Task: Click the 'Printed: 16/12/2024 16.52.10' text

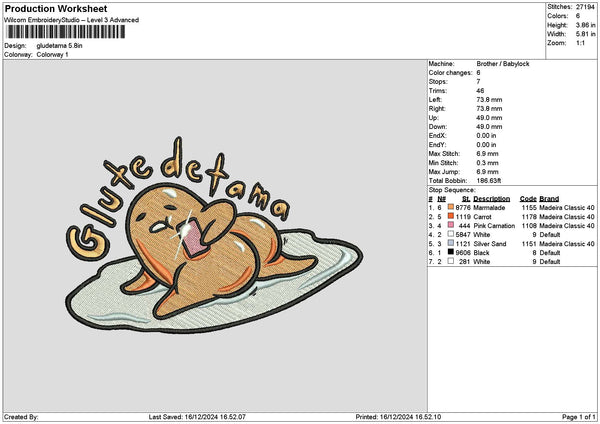Action: [398, 417]
